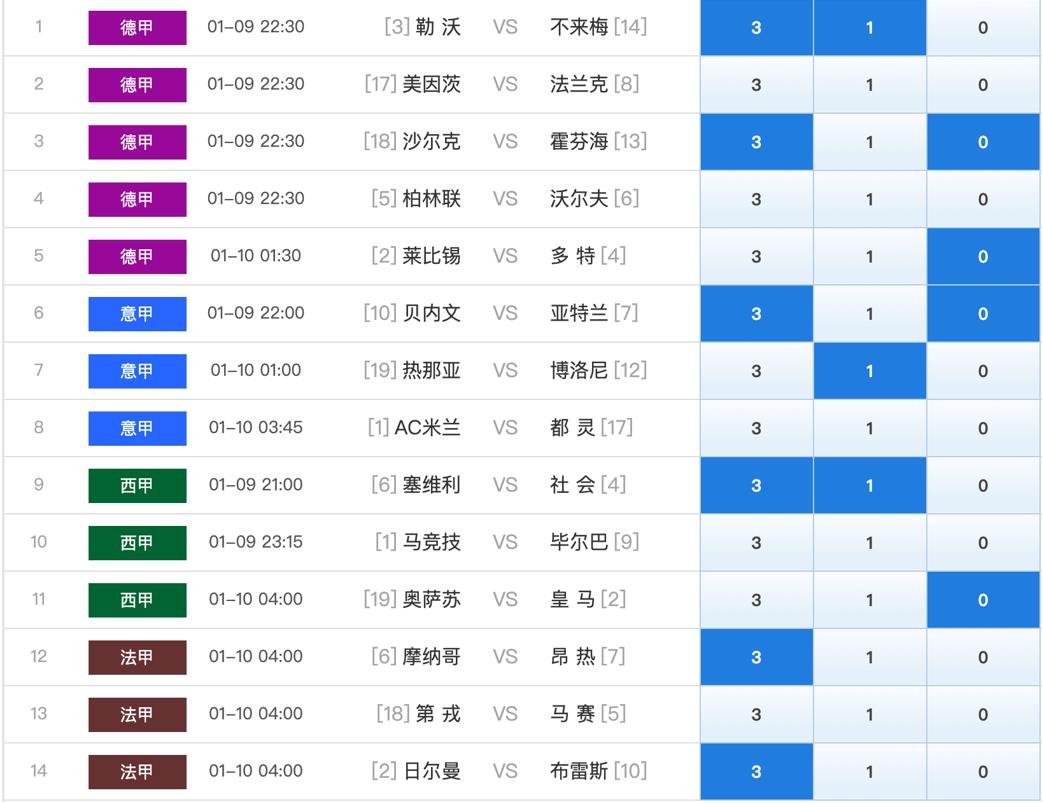
Task: Select the 3 option for AC米兰 vs 都灵
Action: click(x=756, y=428)
